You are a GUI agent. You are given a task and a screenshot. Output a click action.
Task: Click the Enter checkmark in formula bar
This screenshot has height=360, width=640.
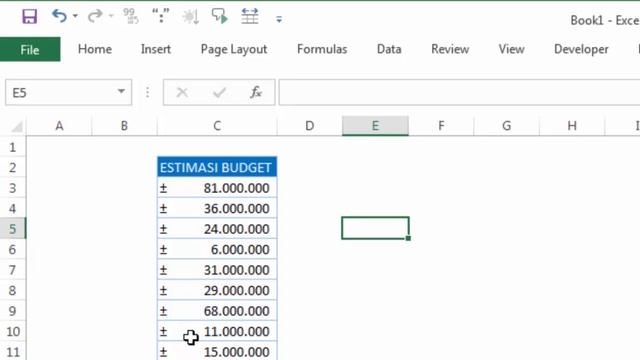(219, 93)
